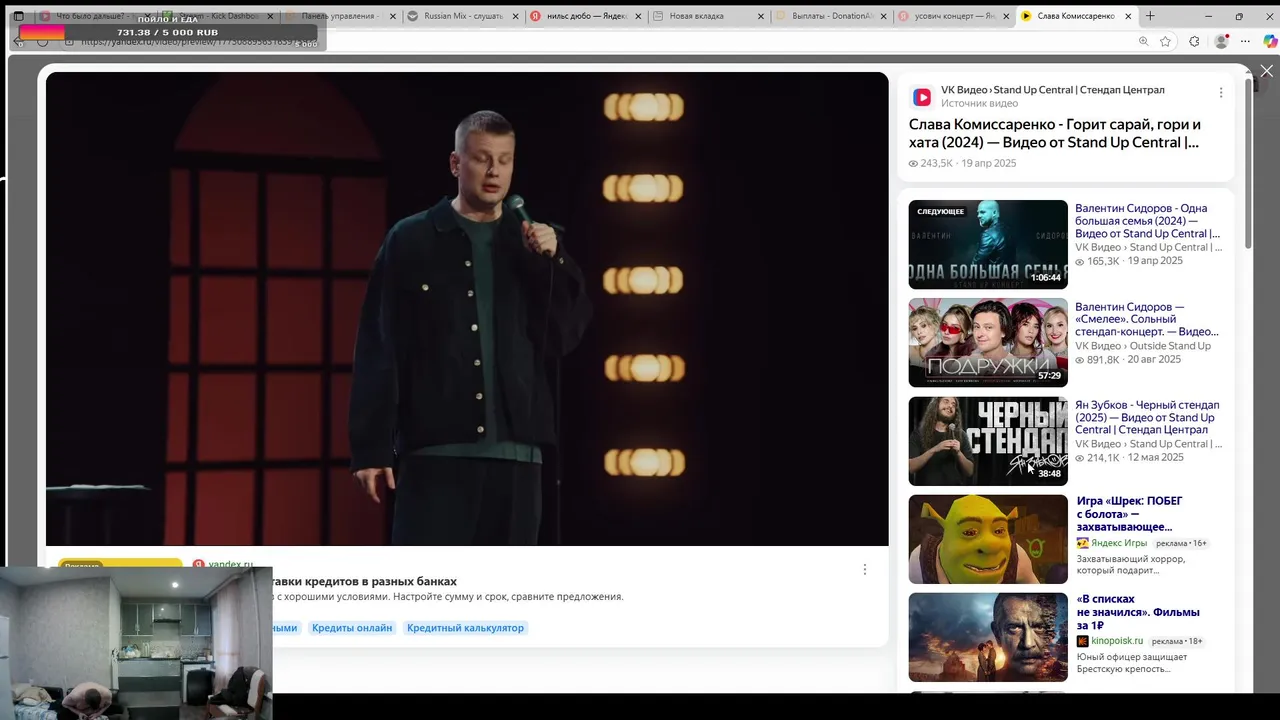1280x720 pixels.
Task: Click the реклама 18+ label
Action: point(1177,641)
